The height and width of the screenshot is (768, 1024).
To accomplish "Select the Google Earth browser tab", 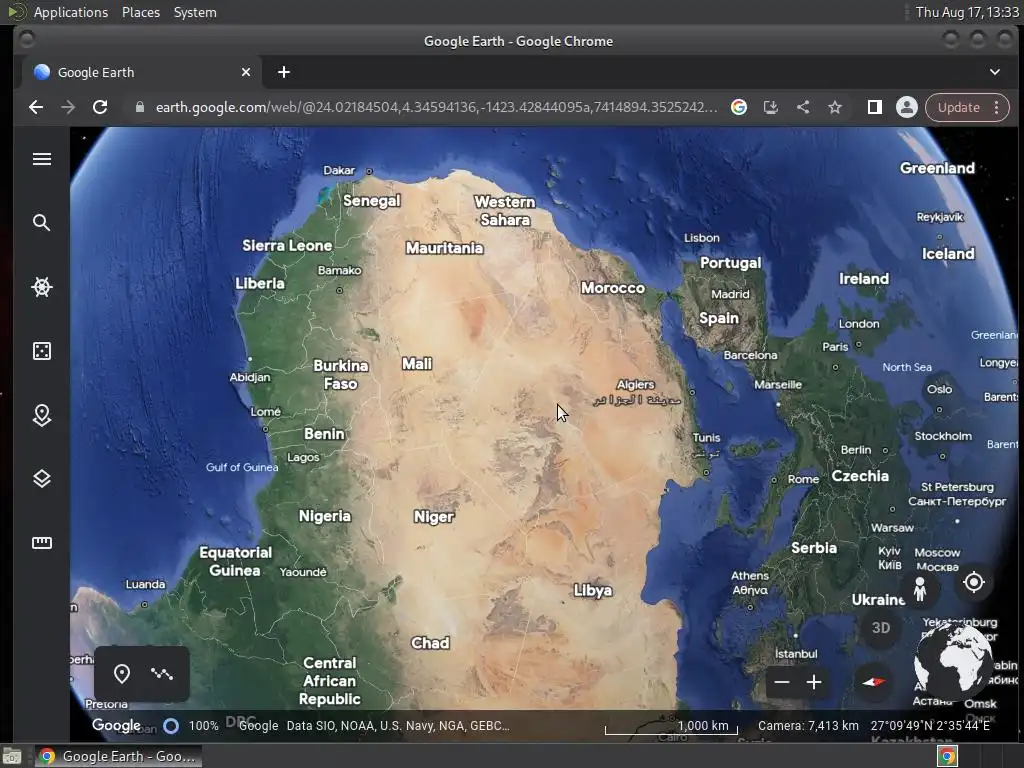I will coord(142,72).
